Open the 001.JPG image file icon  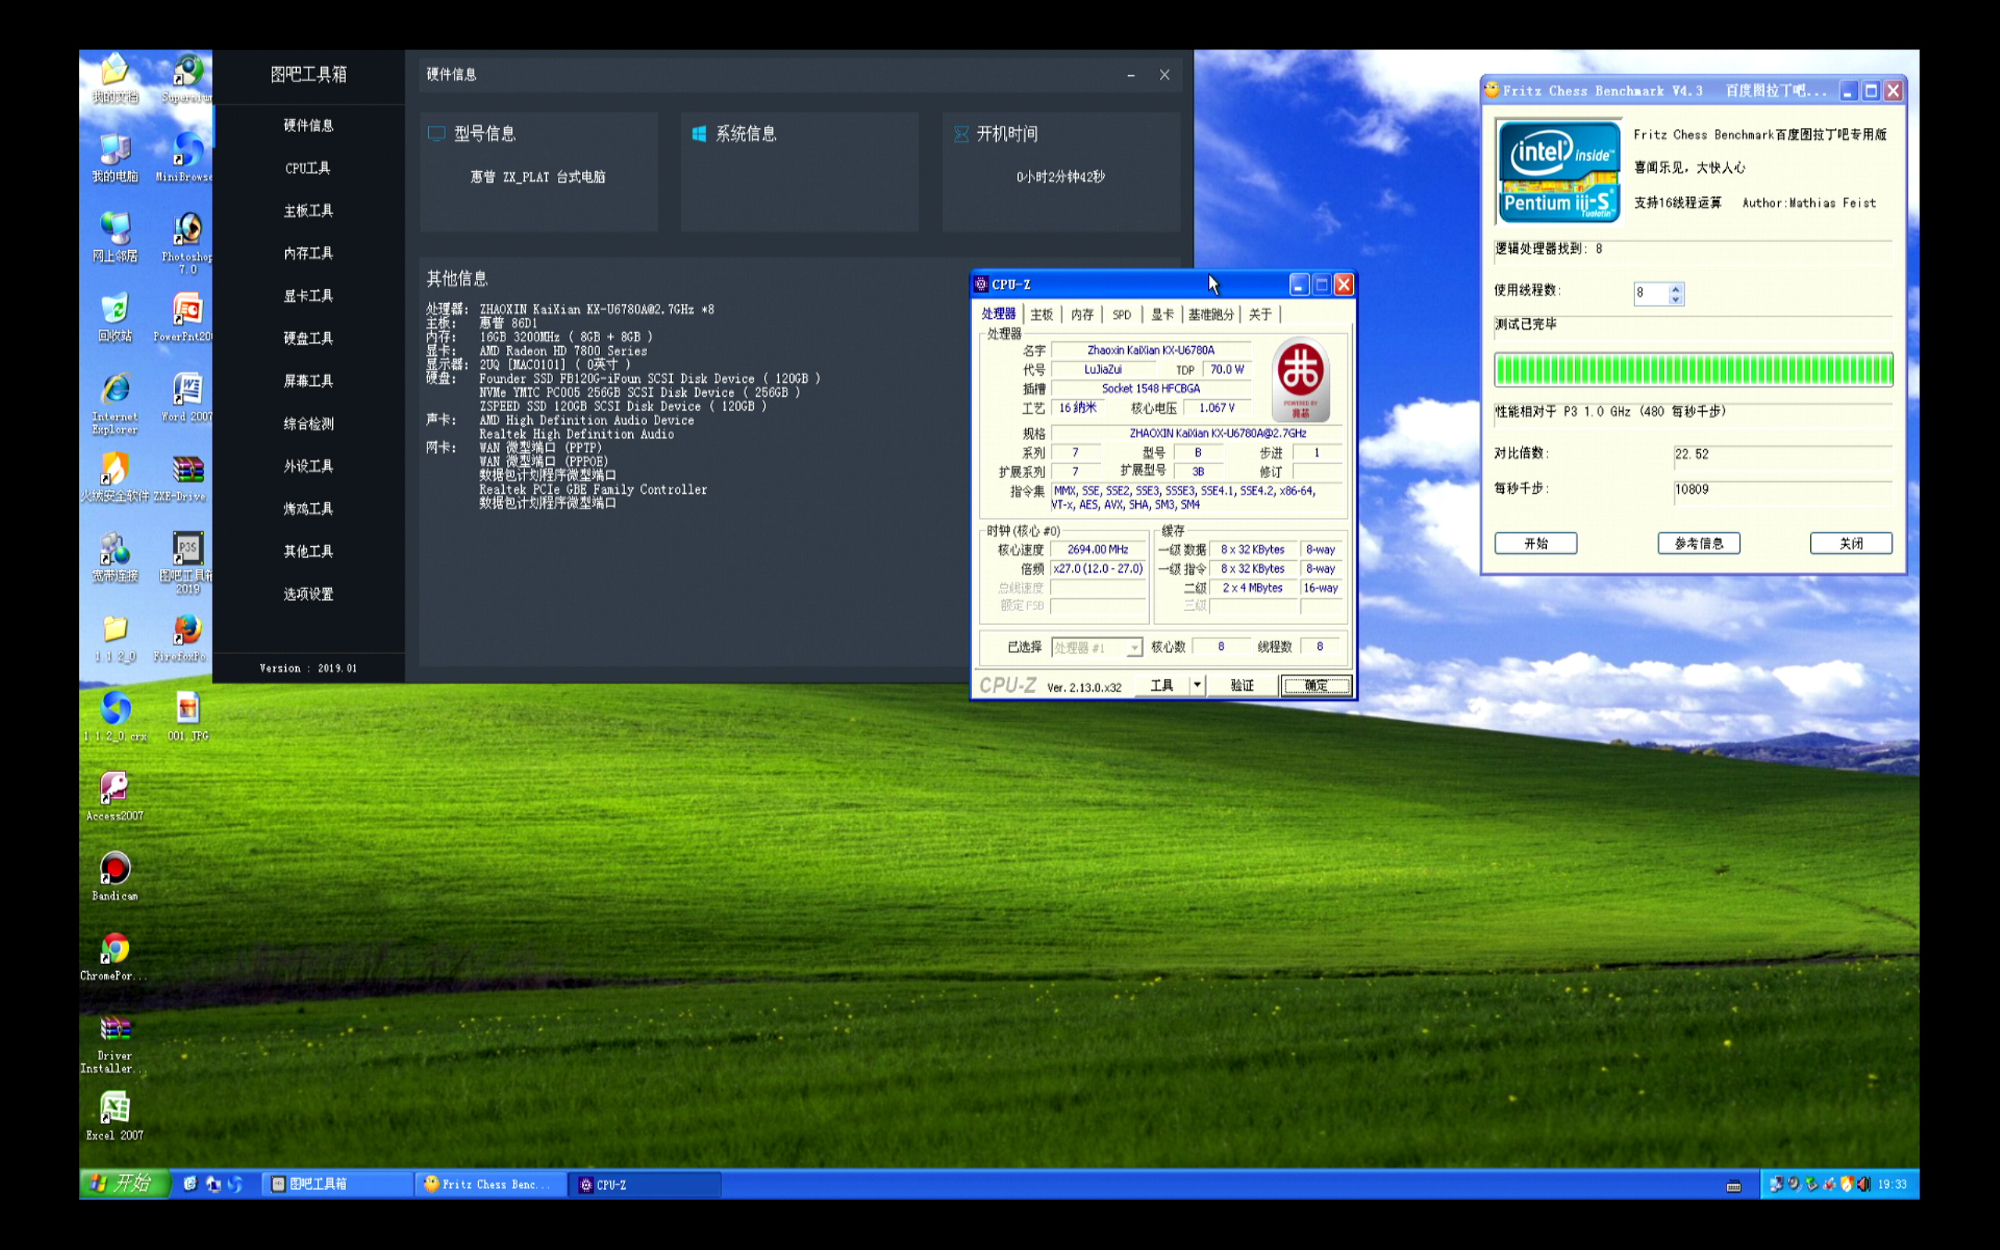[x=188, y=717]
